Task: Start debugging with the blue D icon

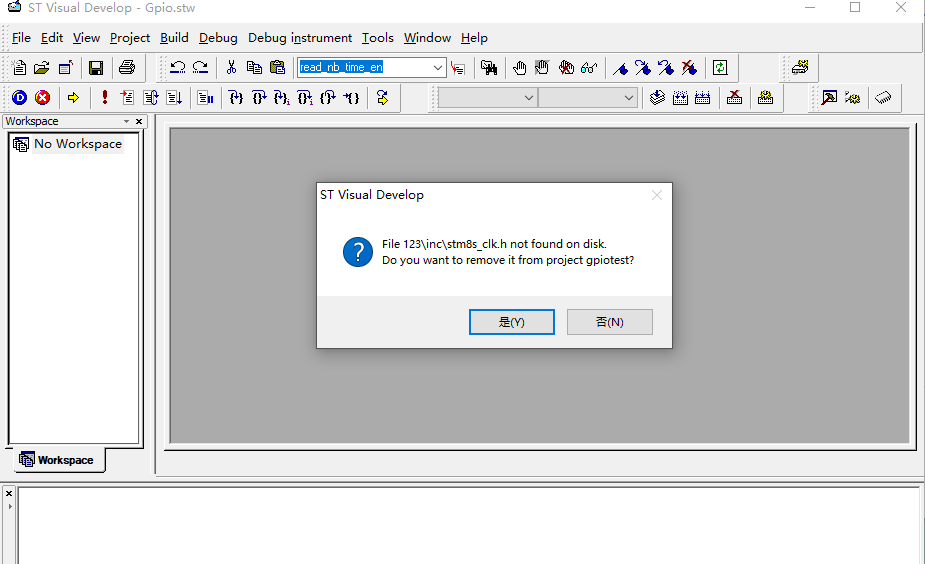Action: [19, 97]
